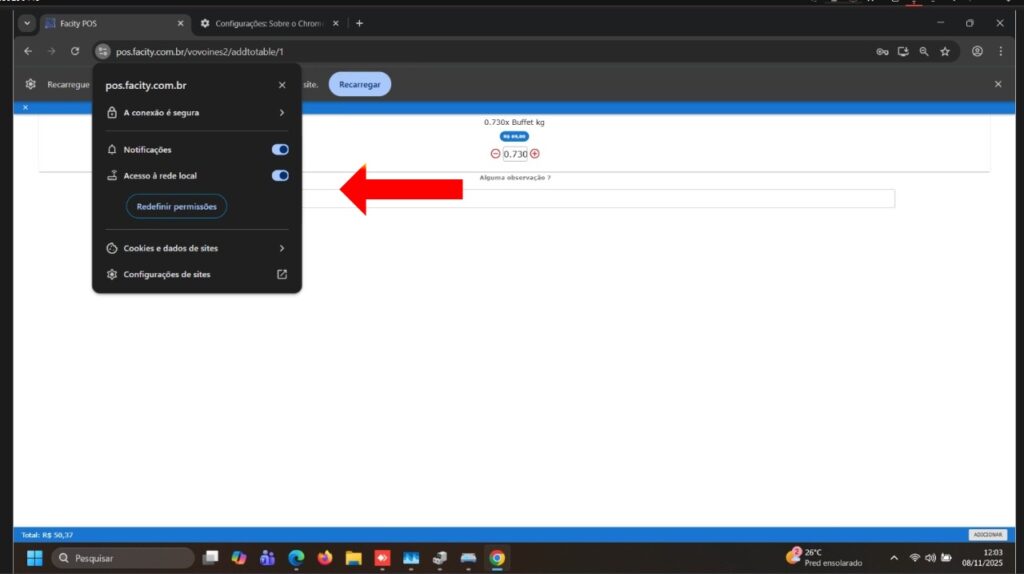Click the red minus to decrease quantity
Image resolution: width=1024 pixels, height=574 pixels.
point(495,154)
